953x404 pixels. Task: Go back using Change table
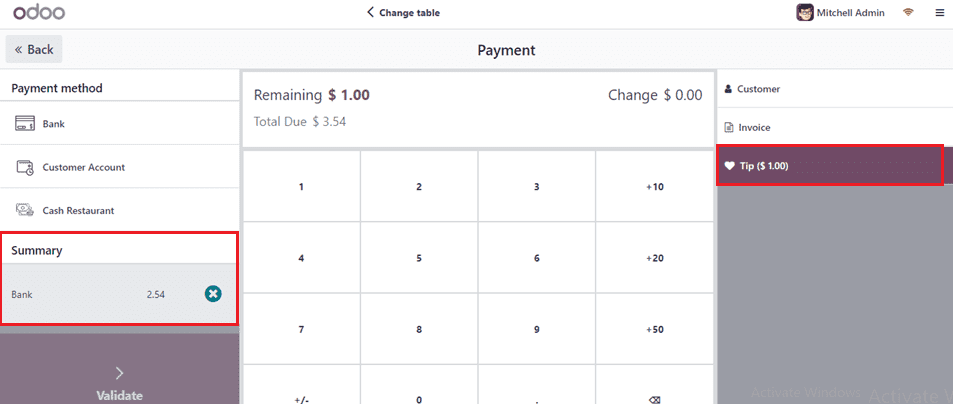[x=403, y=13]
